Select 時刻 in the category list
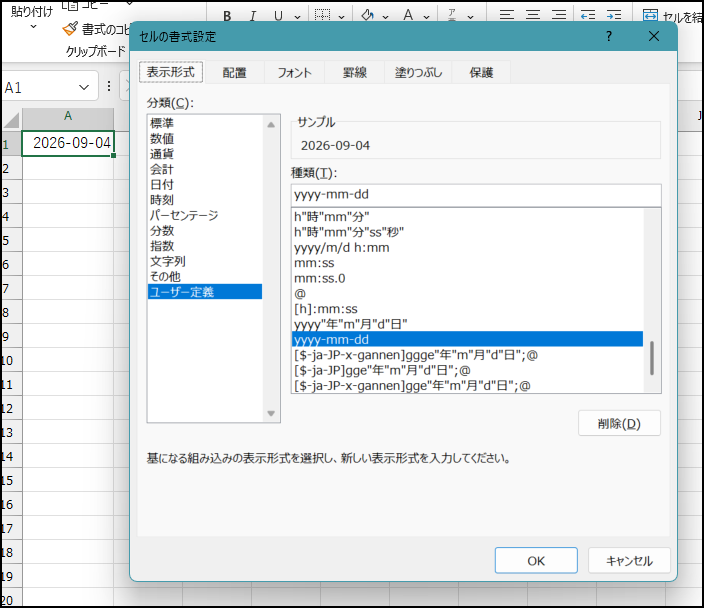This screenshot has height=608, width=704. click(x=205, y=200)
